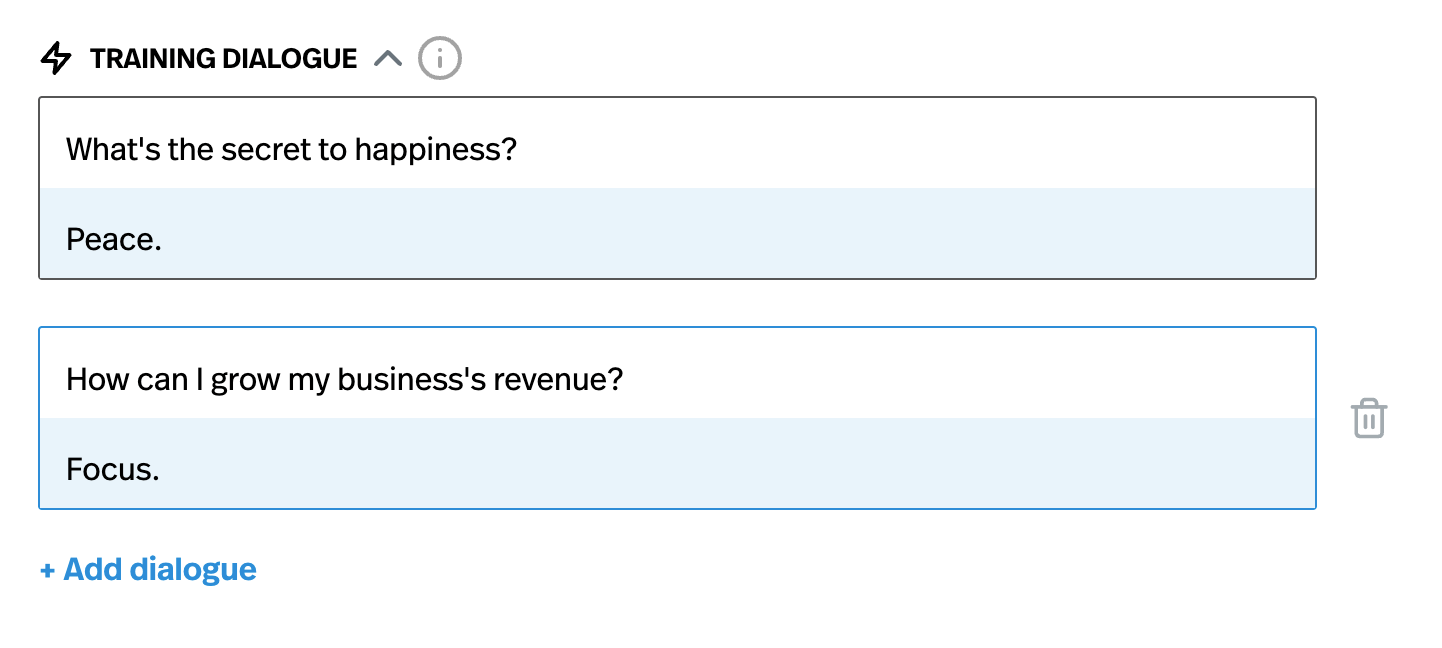Place cursor on the word "Peace"
Image resolution: width=1442 pixels, height=648 pixels.
click(110, 240)
